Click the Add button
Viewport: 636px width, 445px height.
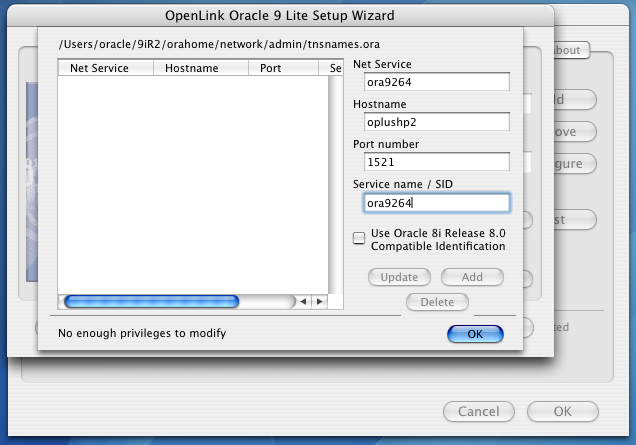point(472,277)
